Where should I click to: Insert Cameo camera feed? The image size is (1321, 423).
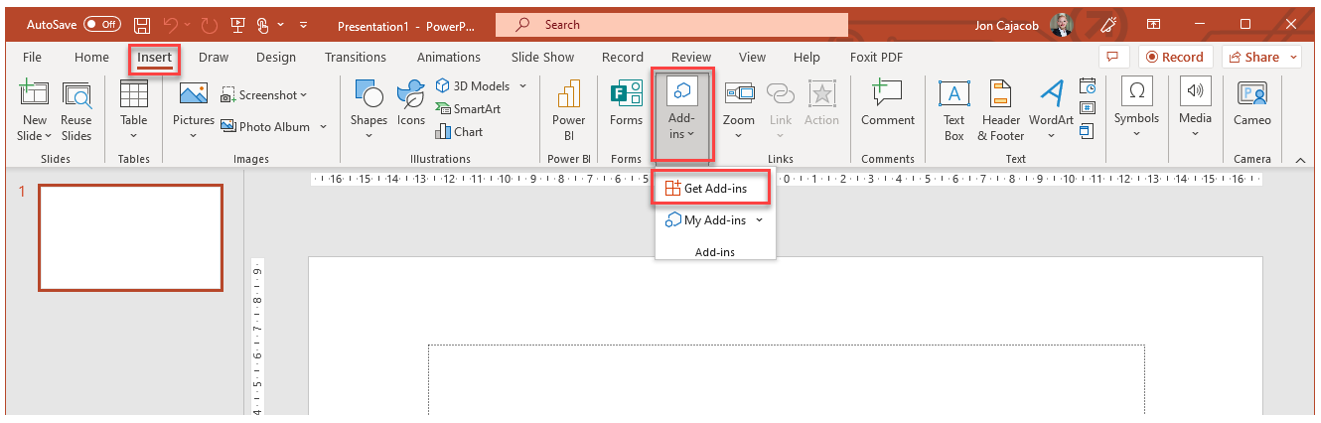point(1252,105)
